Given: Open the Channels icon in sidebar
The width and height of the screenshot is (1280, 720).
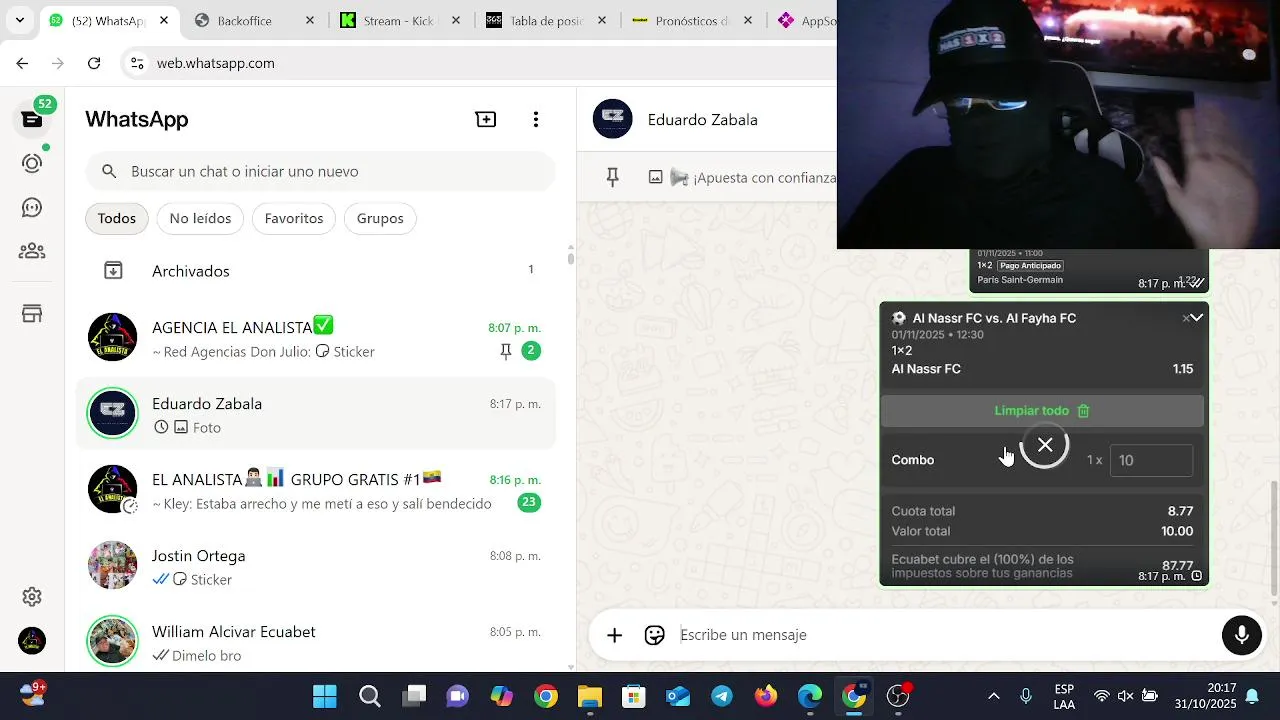Looking at the screenshot, I should tap(32, 207).
